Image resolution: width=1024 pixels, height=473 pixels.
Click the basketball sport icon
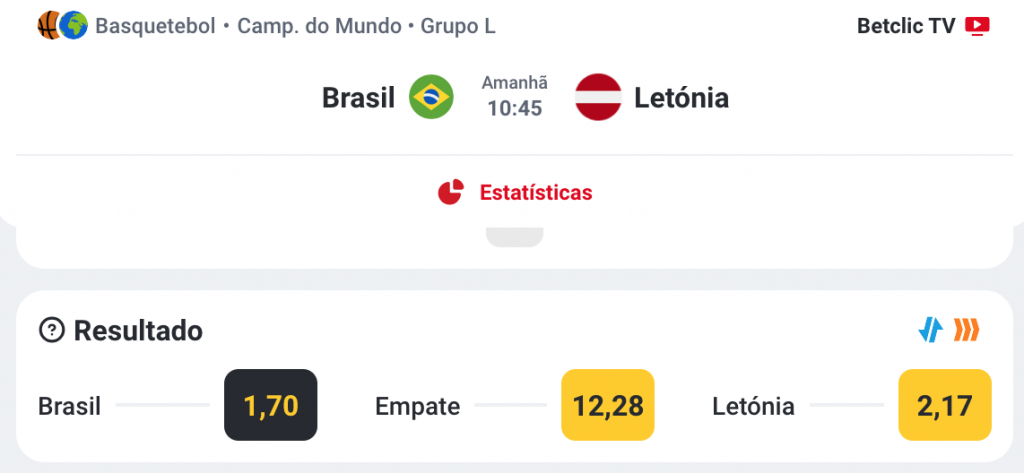[48, 25]
